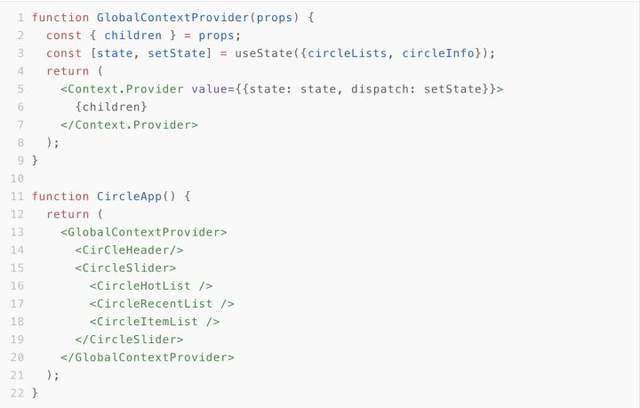Click the opening GlobalContextProvider JSX tag
The image size is (640, 408).
point(144,232)
